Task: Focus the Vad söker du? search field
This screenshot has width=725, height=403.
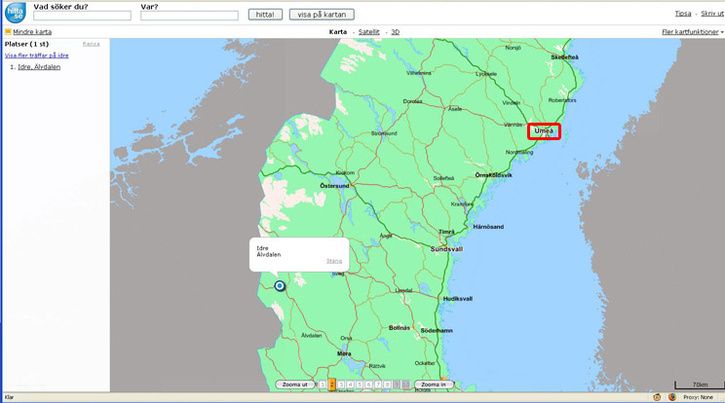Action: [x=82, y=16]
